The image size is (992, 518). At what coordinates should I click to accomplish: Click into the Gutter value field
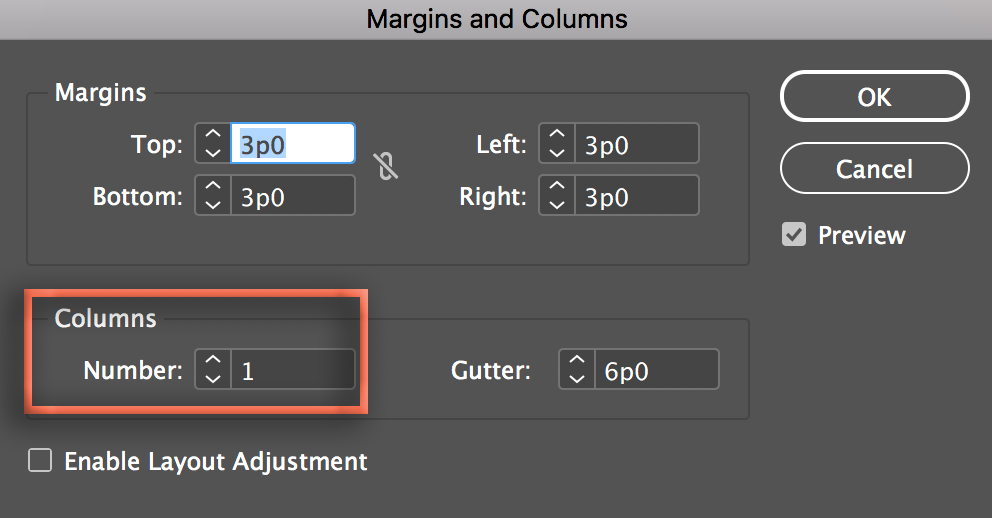(x=656, y=370)
